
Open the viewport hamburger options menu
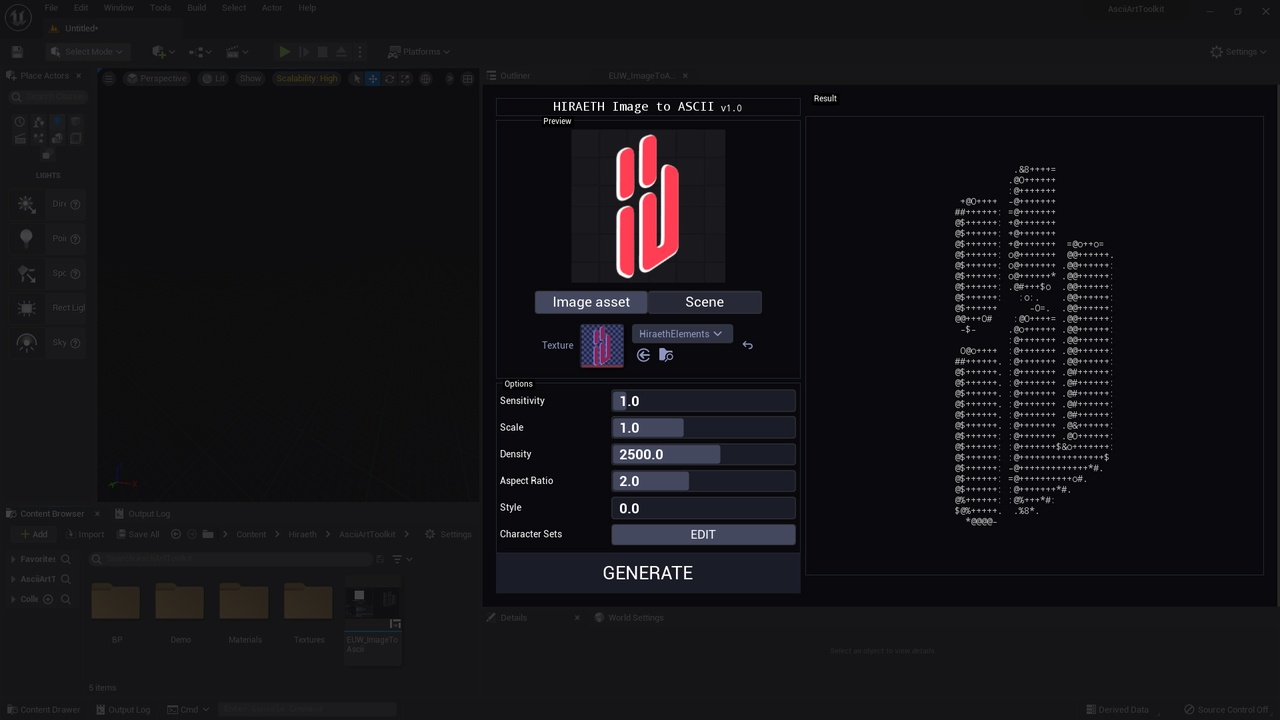pos(109,79)
